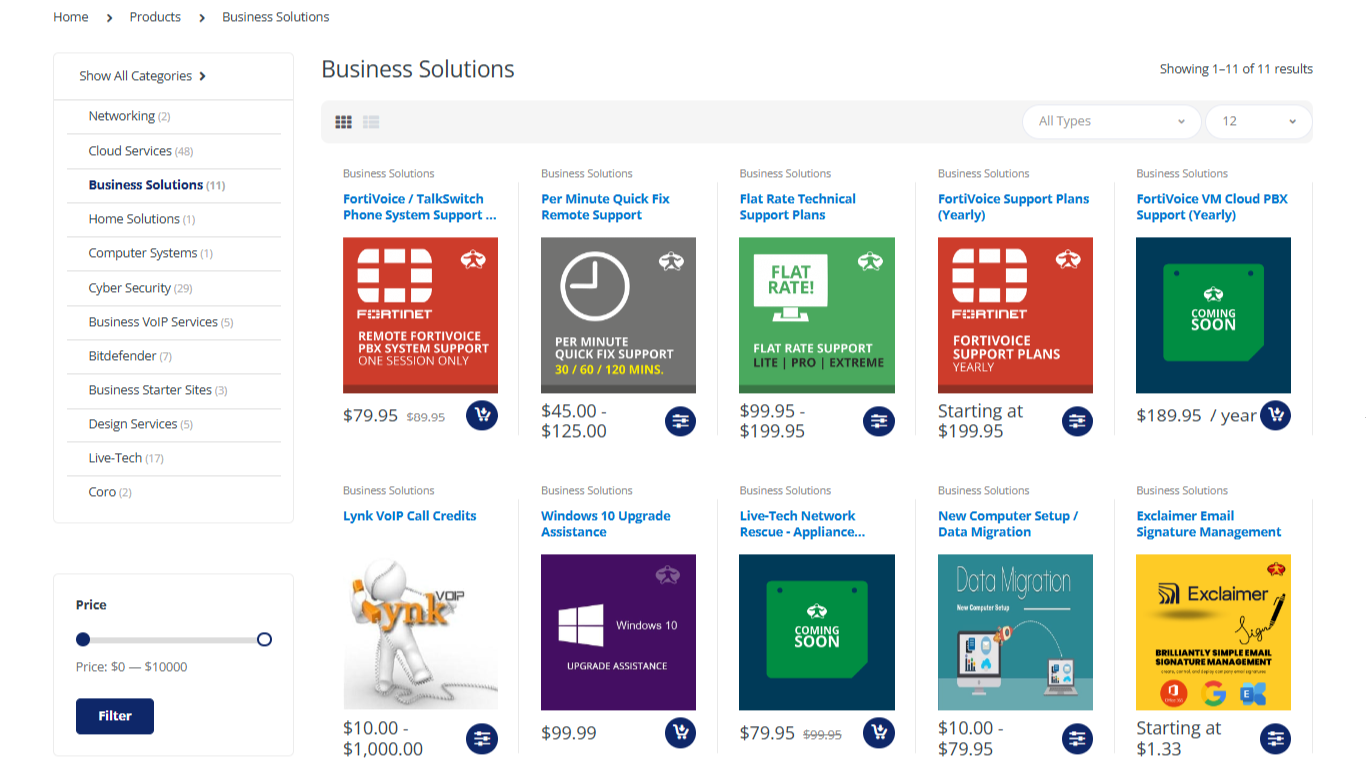Screen dimensions: 1366x768
Task: Open the Per Minute Quick Fix Support image
Action: (x=618, y=315)
